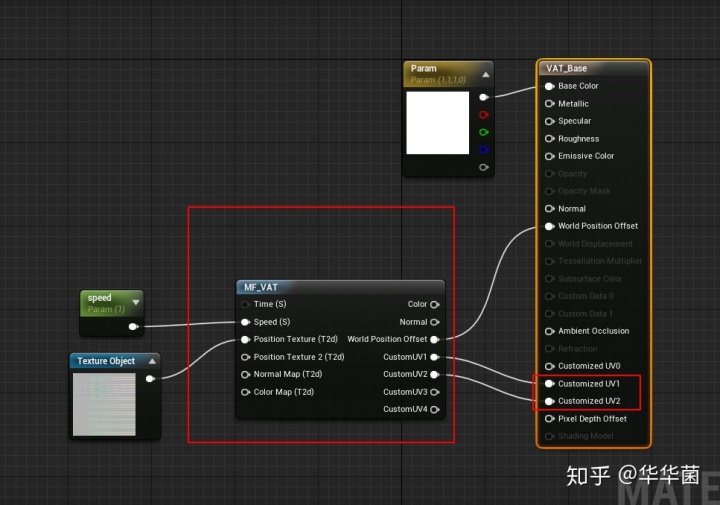Select the VAT_Base material node title
Viewport: 720px width, 505px height.
(x=567, y=68)
